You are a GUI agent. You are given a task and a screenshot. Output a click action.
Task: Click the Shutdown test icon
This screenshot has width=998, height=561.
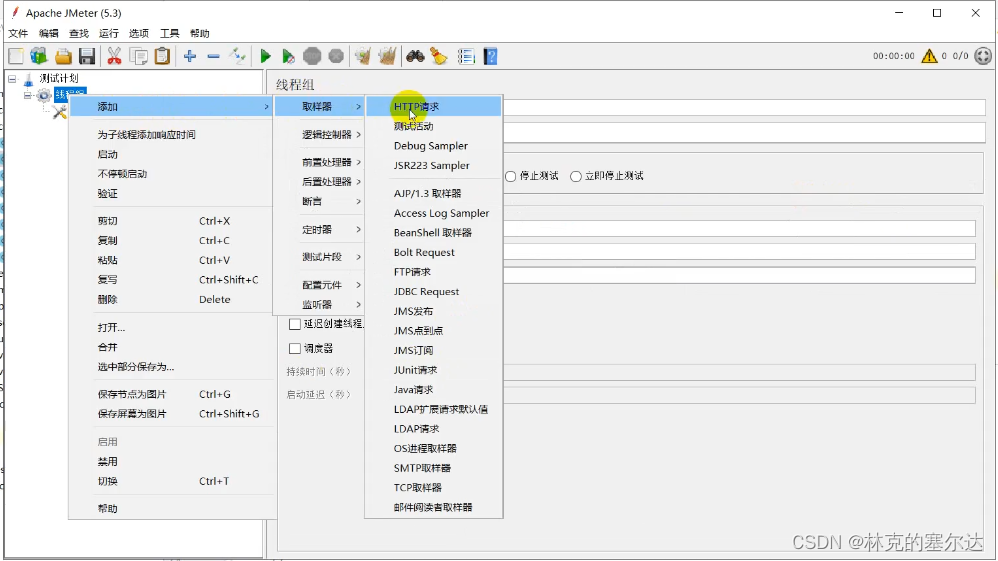click(x=336, y=56)
